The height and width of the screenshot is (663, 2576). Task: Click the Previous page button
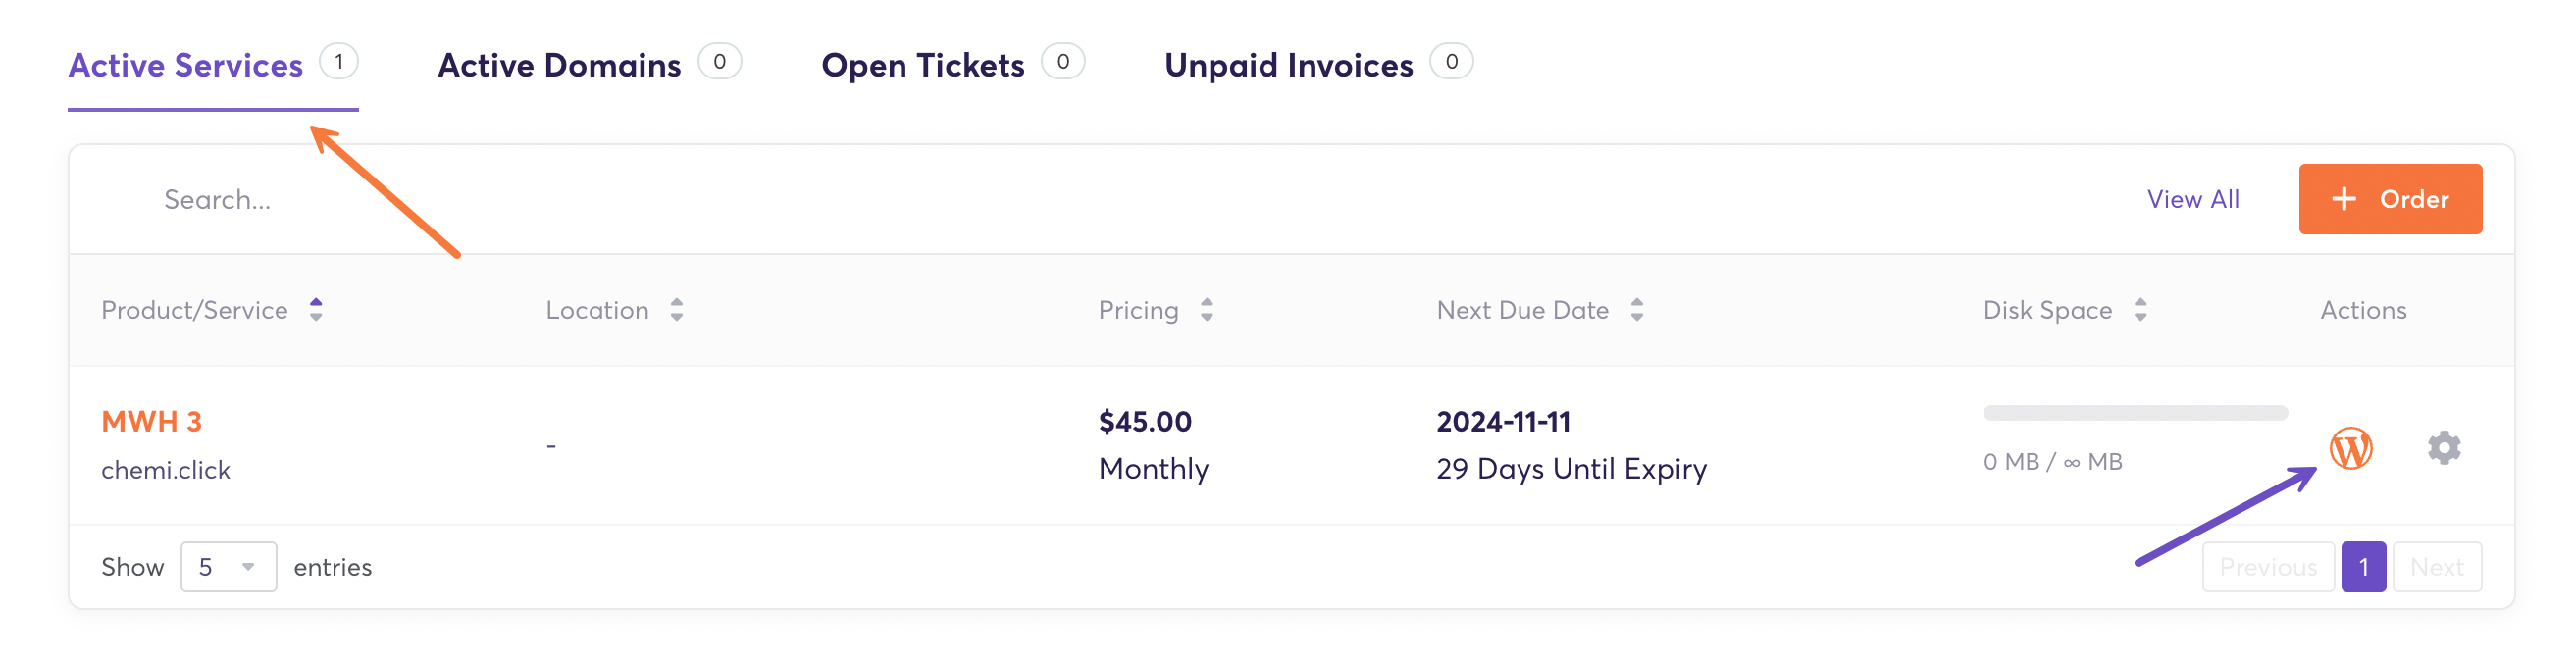coord(2267,567)
